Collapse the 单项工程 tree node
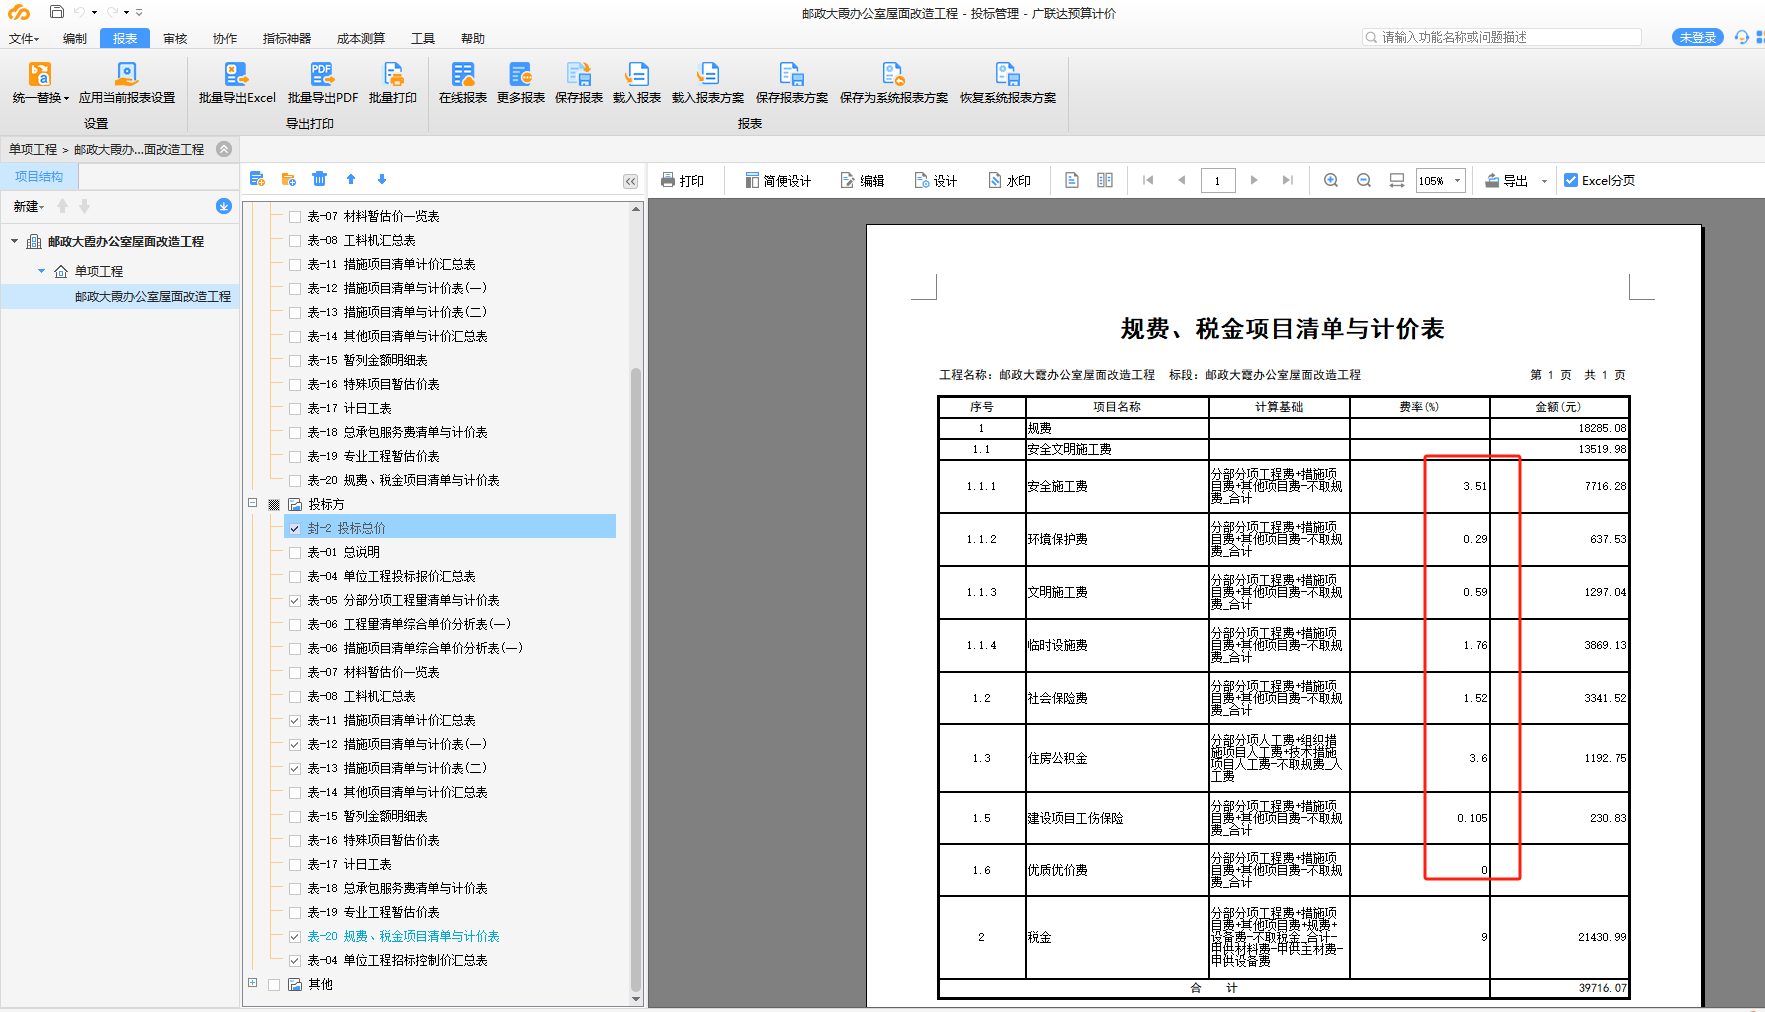 (x=41, y=271)
